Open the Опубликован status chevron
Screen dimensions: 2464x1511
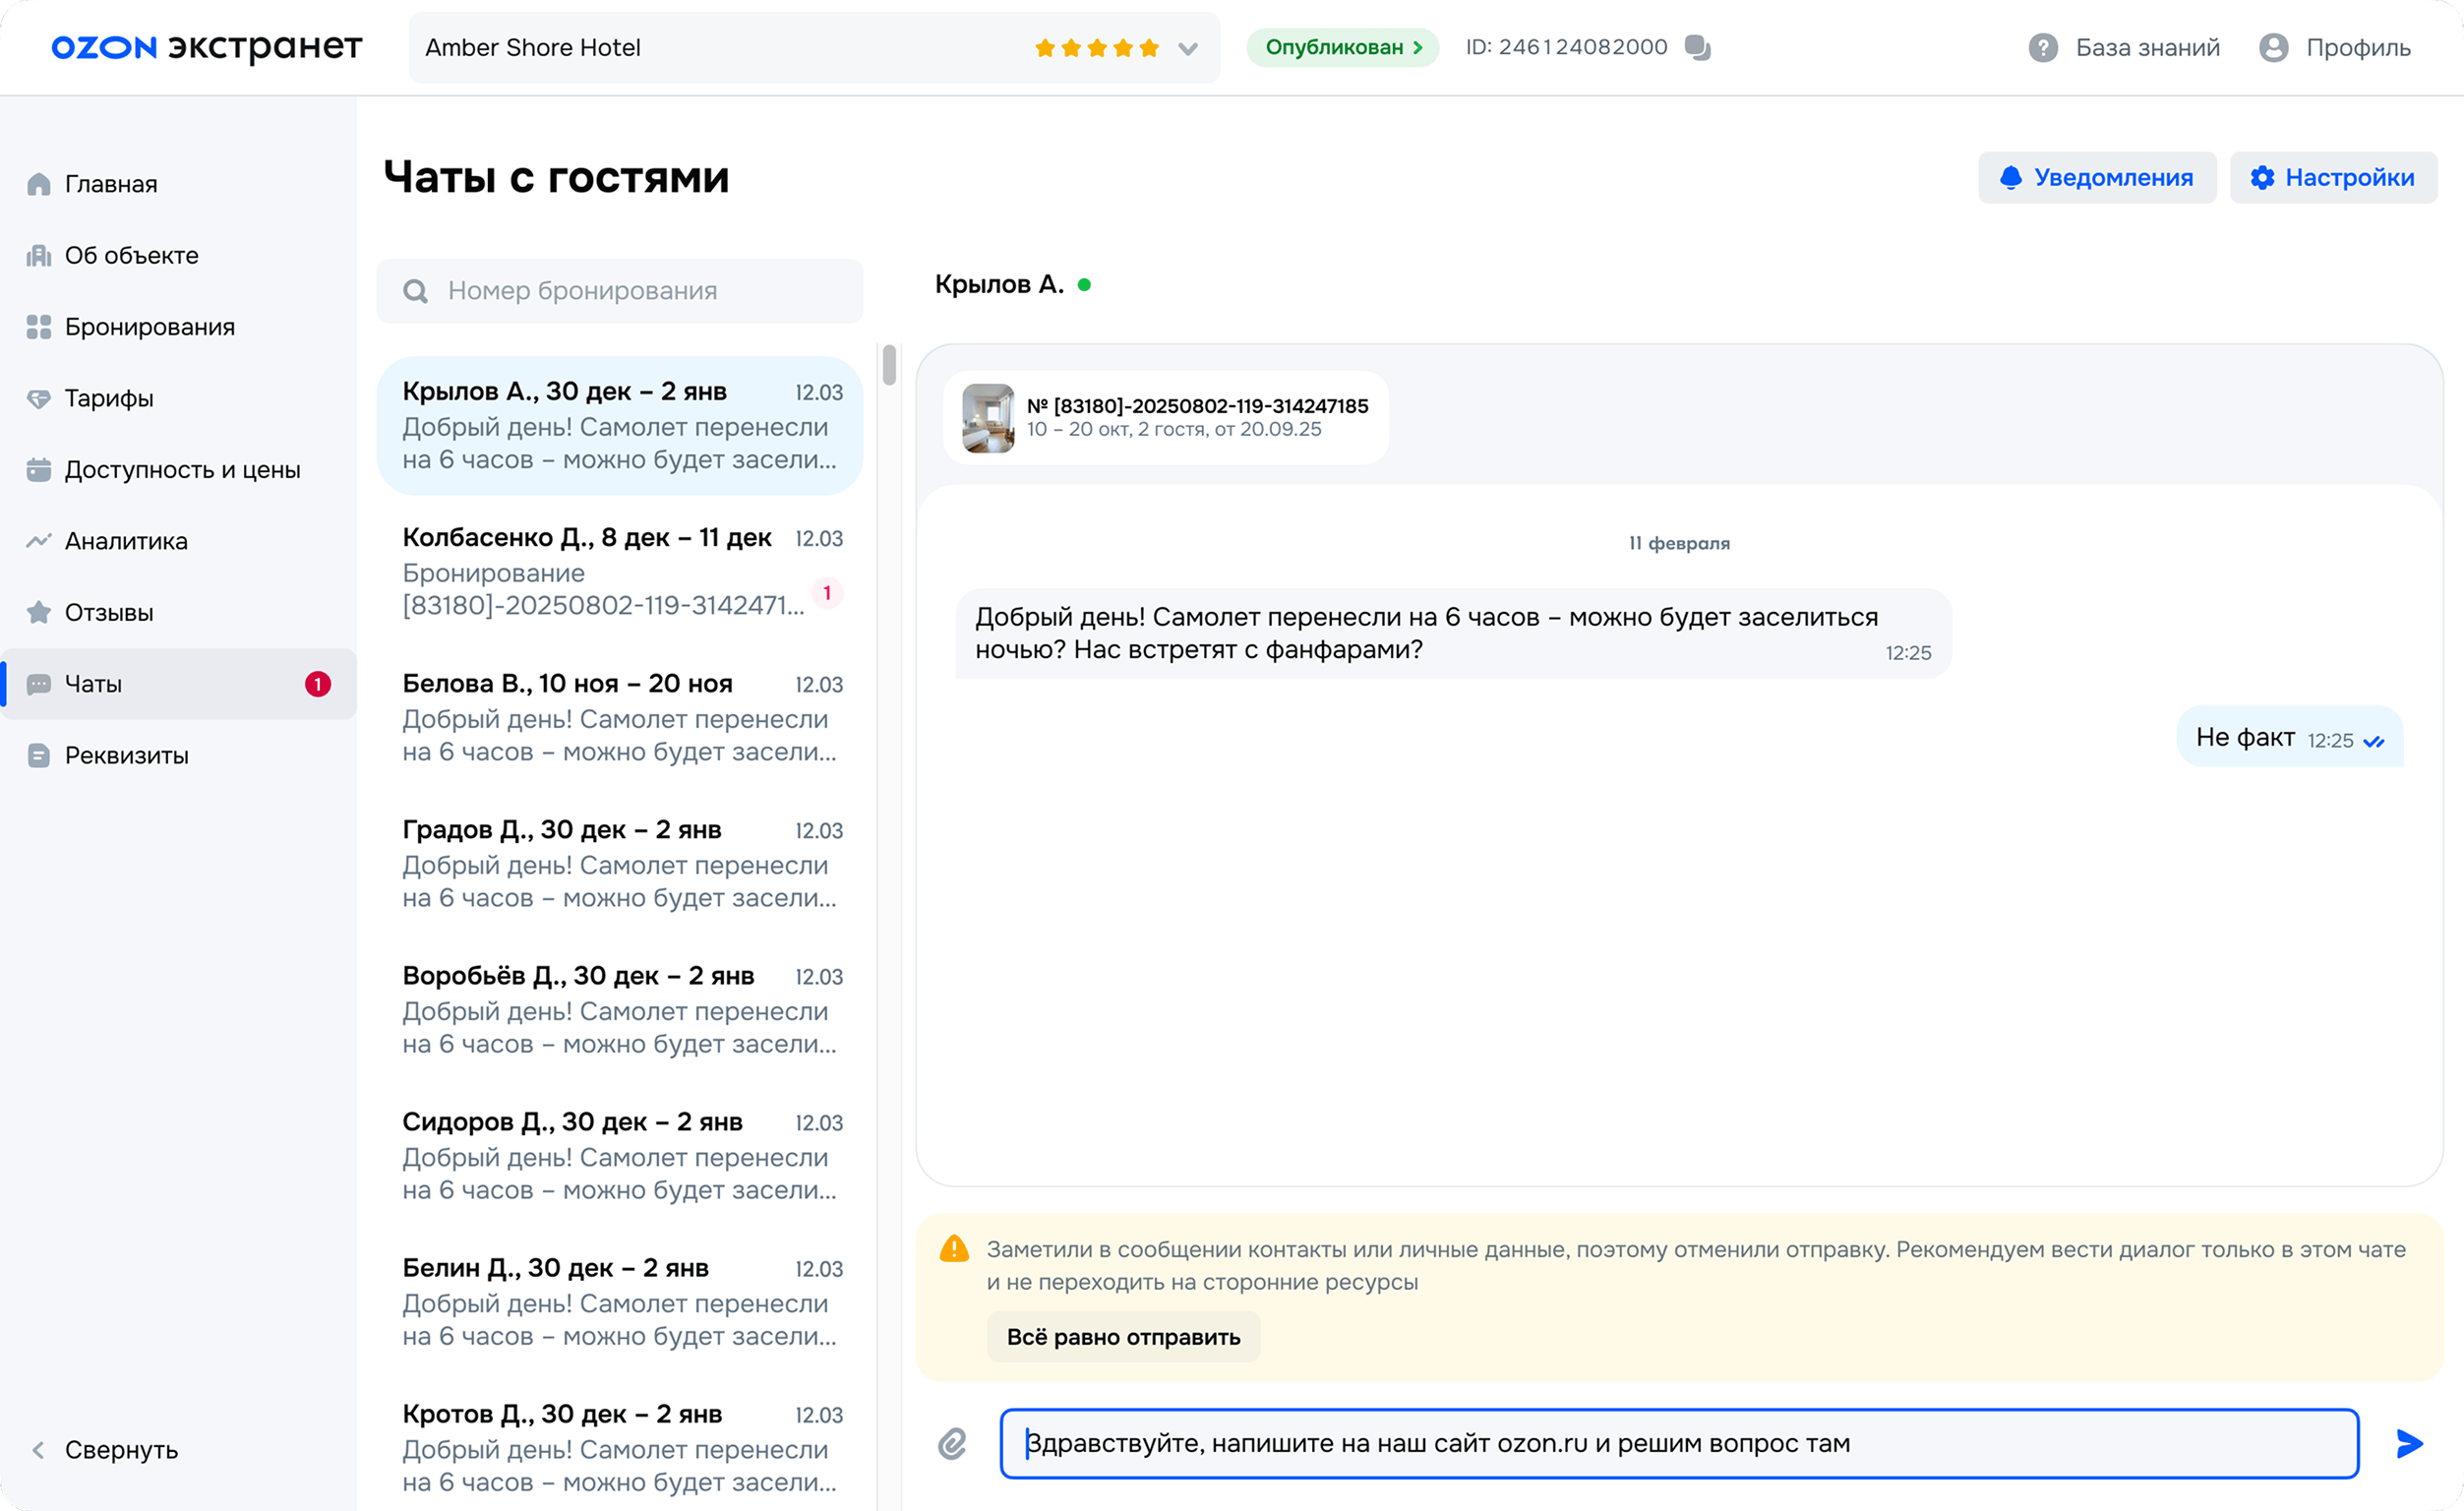coord(1416,47)
